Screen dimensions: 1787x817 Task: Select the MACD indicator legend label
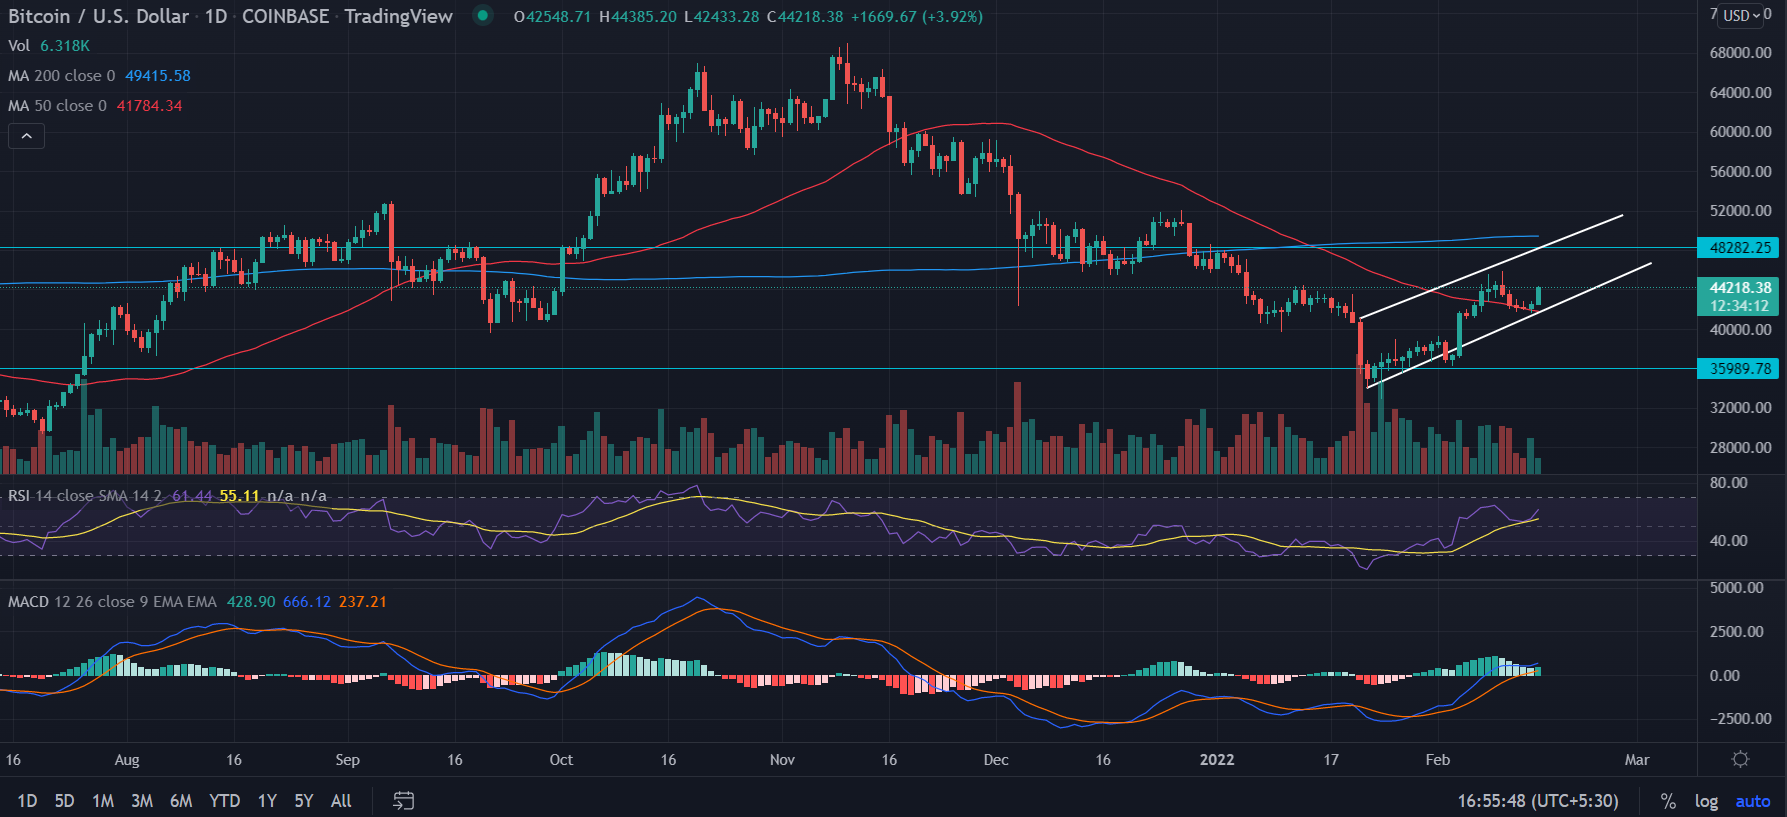[28, 602]
